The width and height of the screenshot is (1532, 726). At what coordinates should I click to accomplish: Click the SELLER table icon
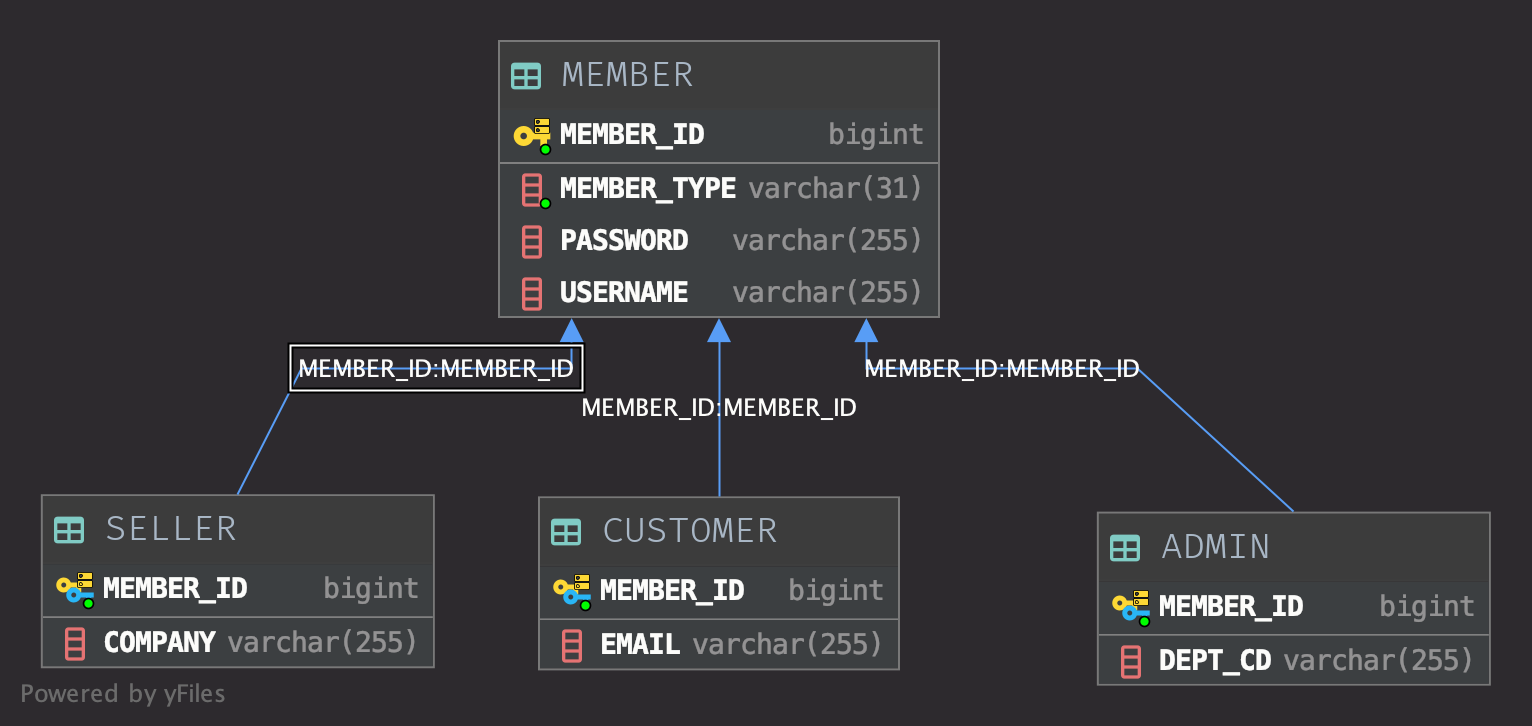pyautogui.click(x=69, y=530)
